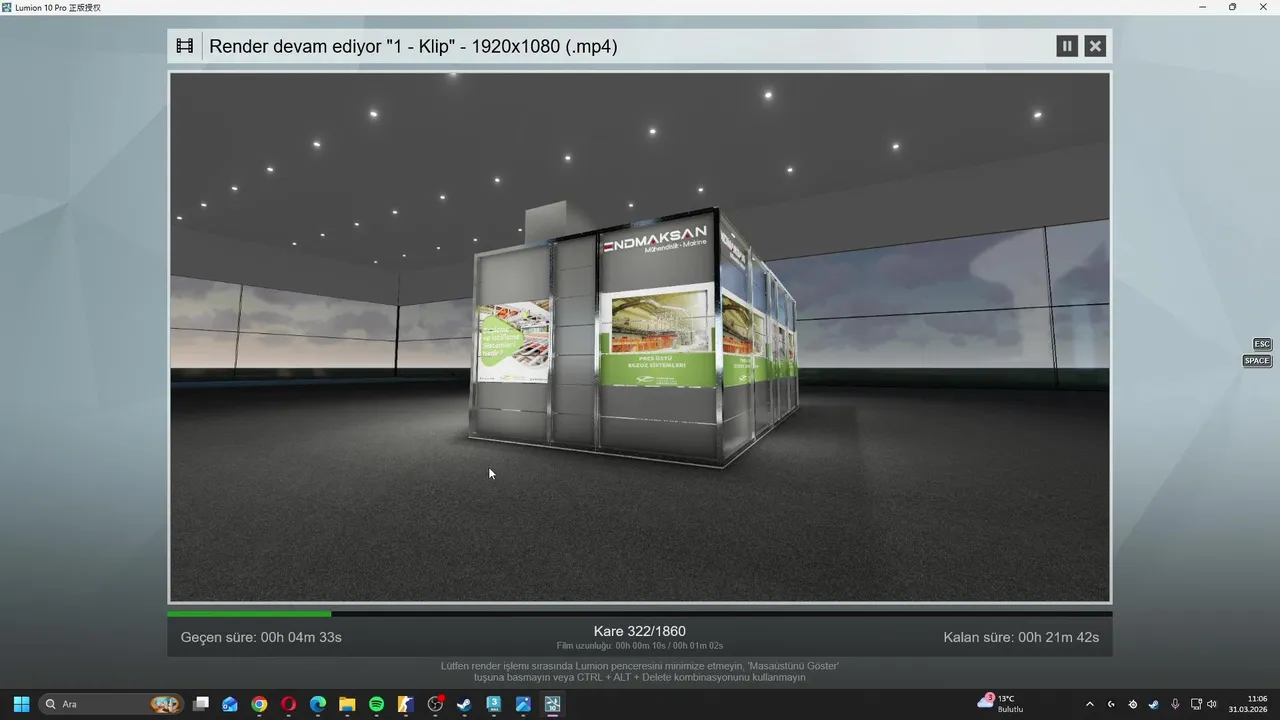Open Google Chrome from the taskbar
This screenshot has width=1280, height=720.
pos(259,704)
